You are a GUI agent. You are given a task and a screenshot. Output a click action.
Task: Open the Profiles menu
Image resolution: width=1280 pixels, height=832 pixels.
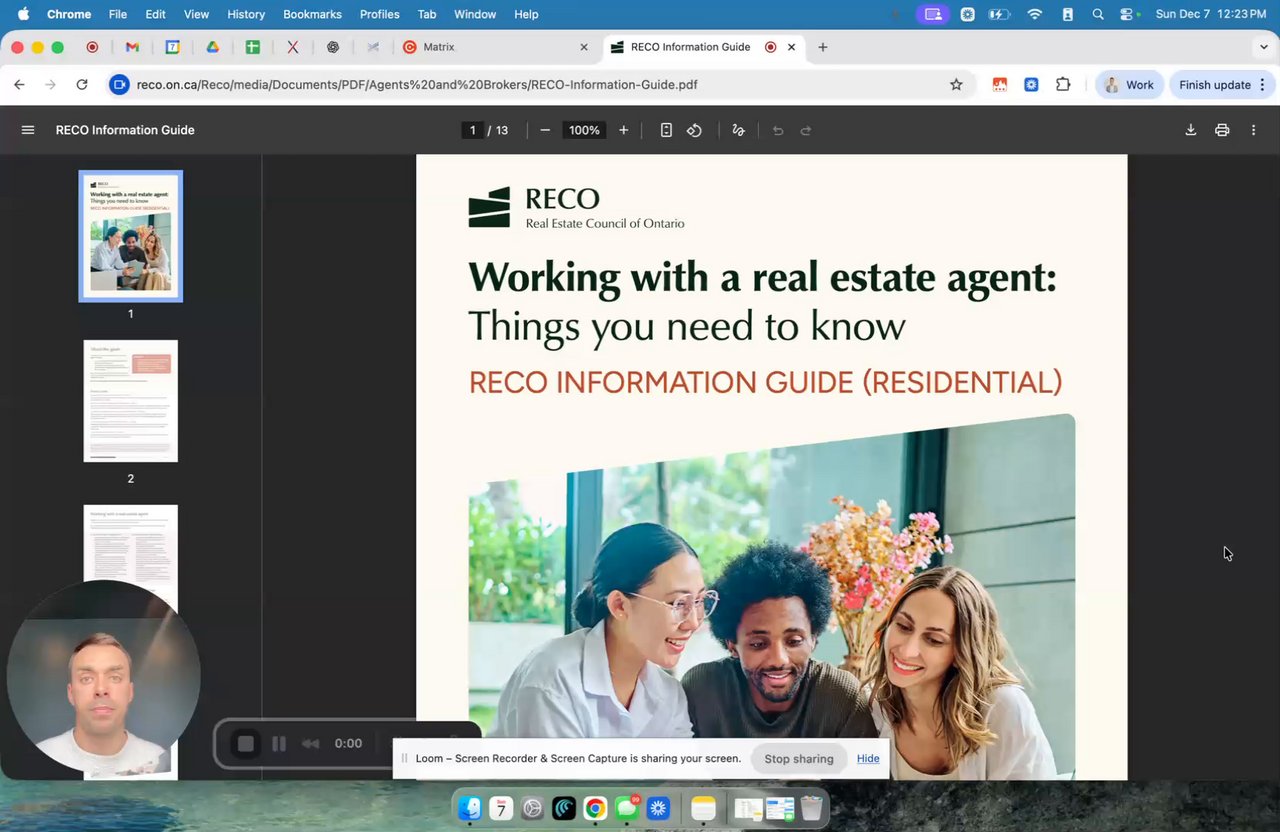pyautogui.click(x=380, y=14)
